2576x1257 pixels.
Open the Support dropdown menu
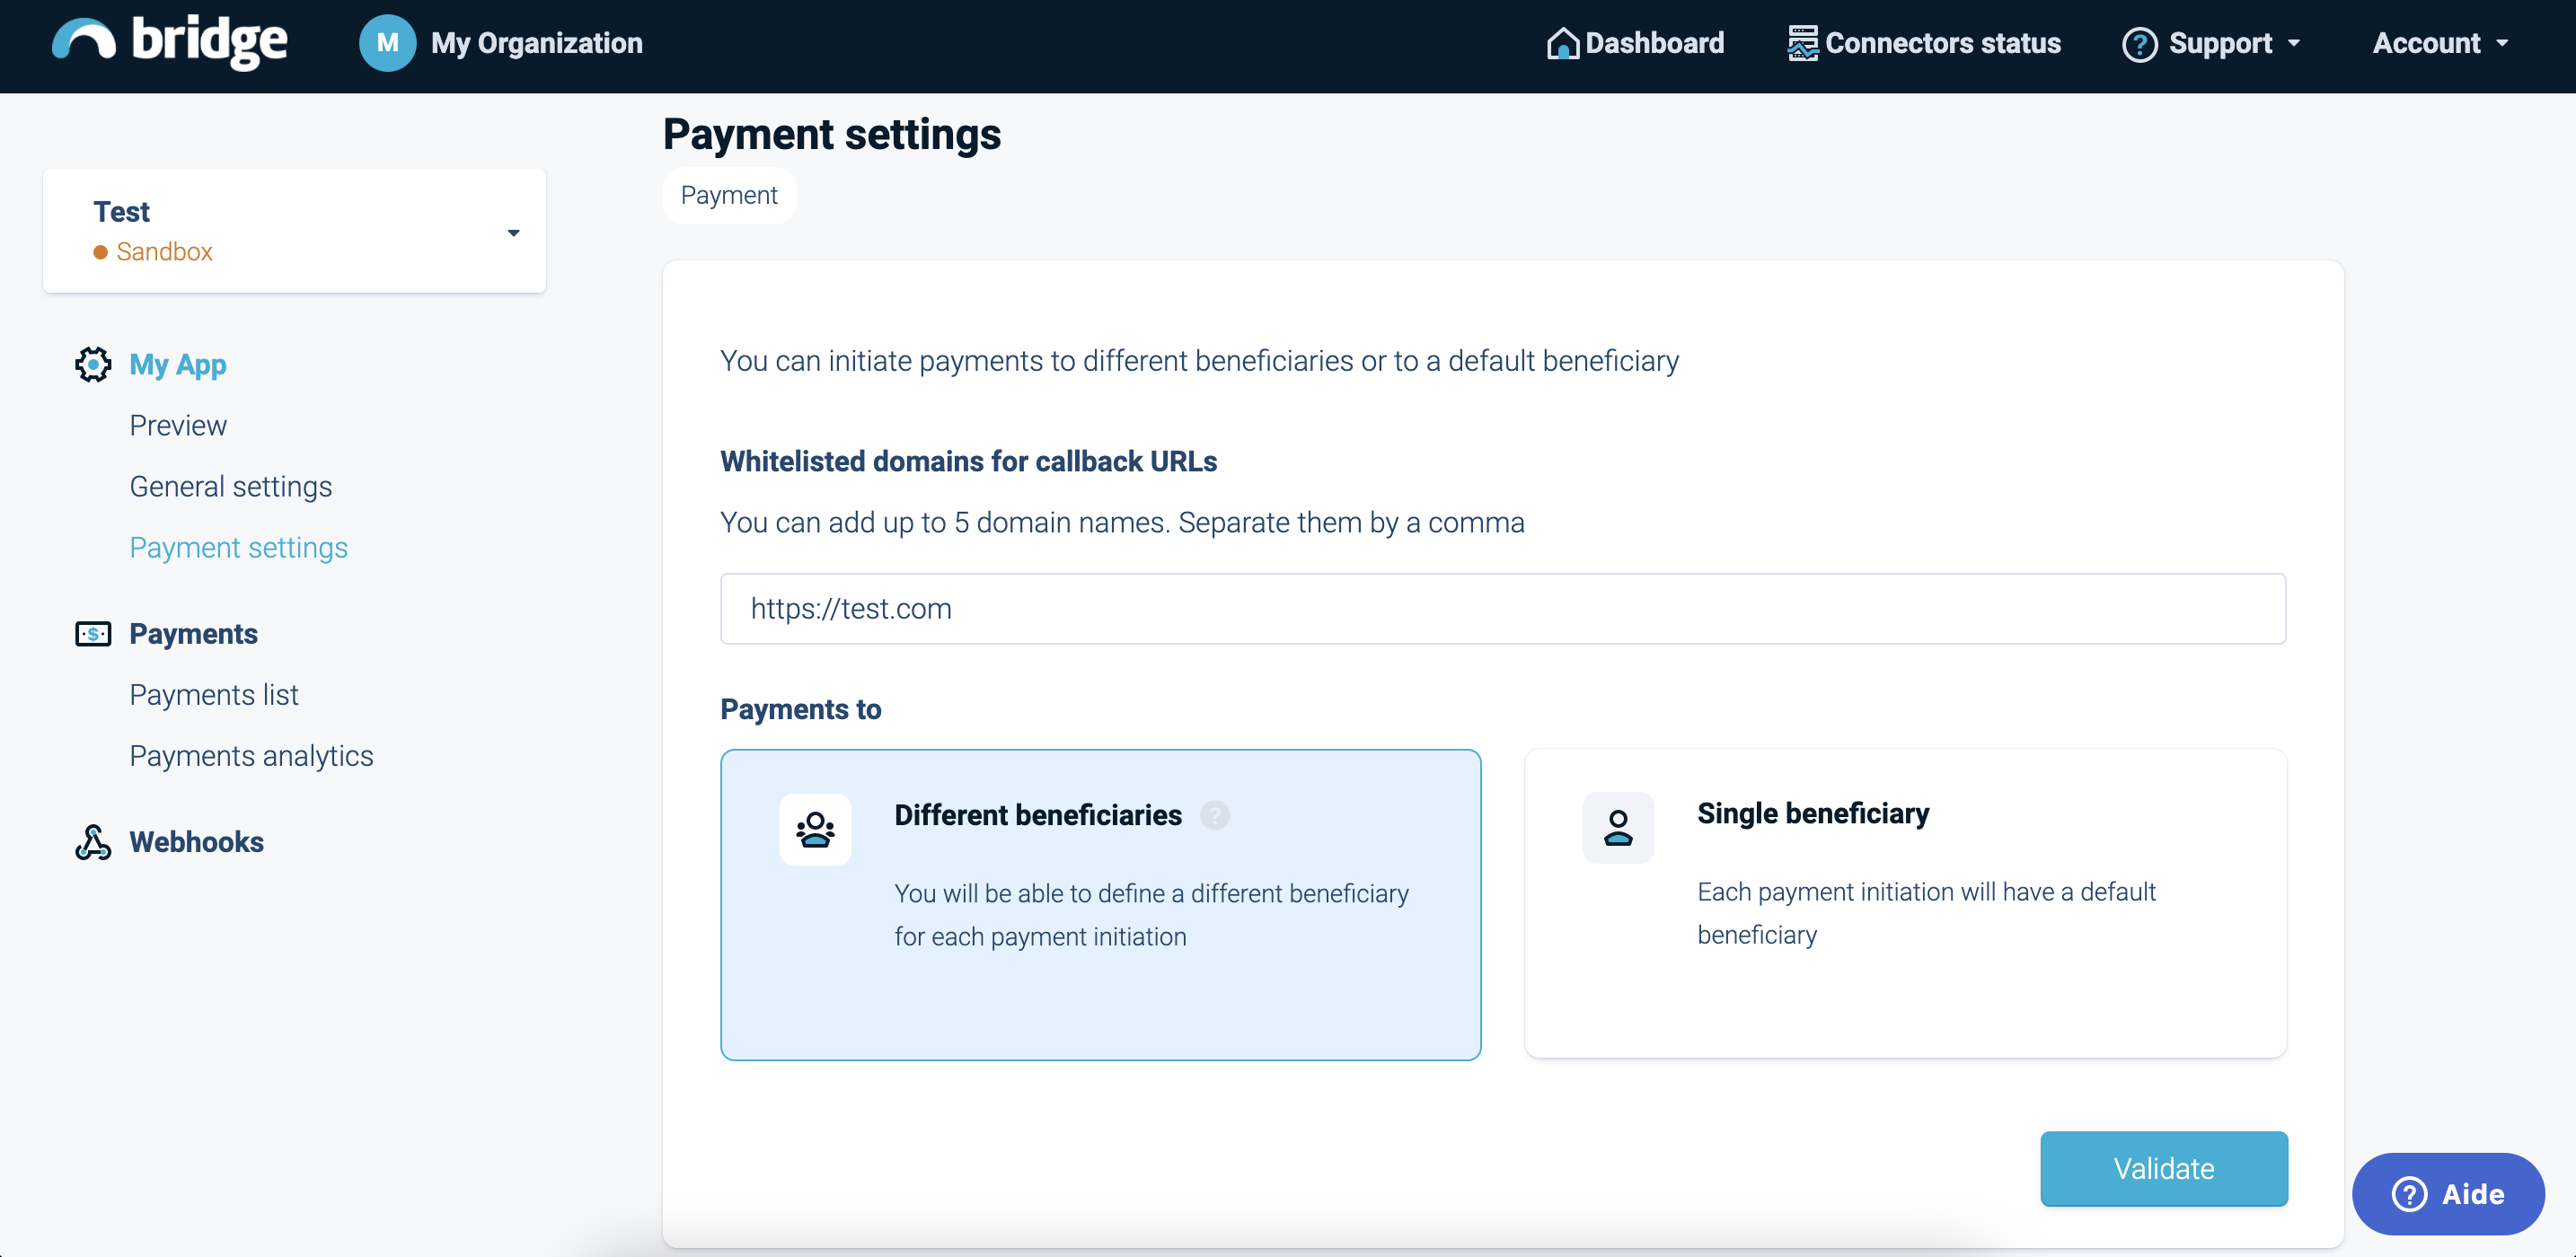(x=2212, y=44)
